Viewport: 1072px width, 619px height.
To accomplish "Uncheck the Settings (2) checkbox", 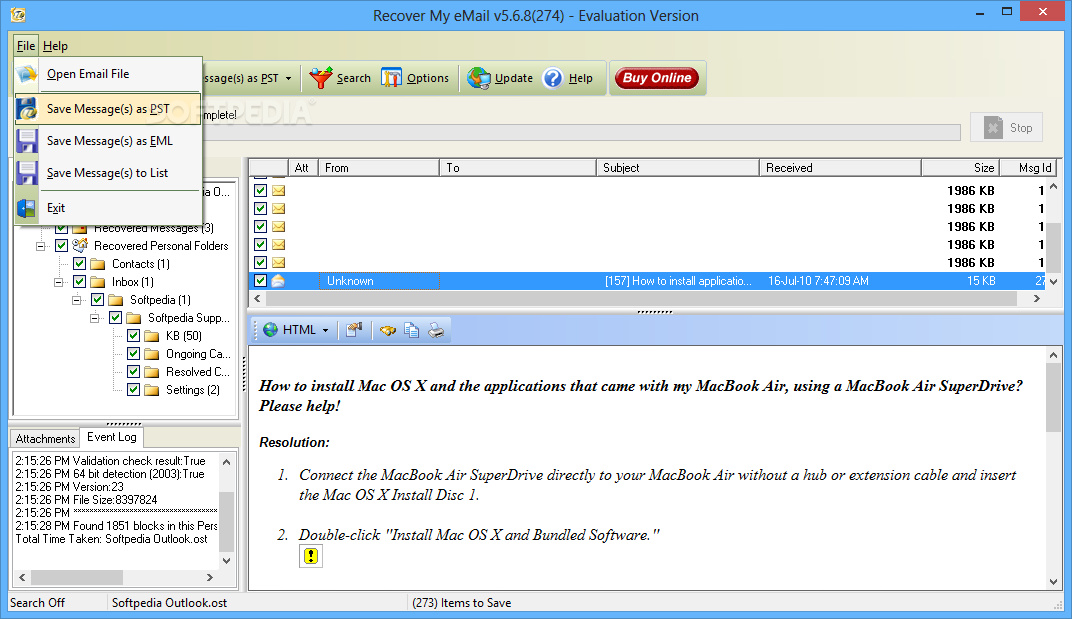I will [133, 390].
